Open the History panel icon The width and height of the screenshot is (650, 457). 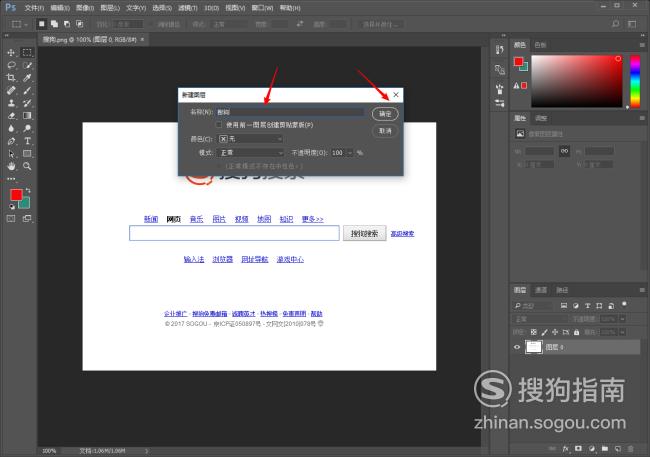pyautogui.click(x=500, y=50)
